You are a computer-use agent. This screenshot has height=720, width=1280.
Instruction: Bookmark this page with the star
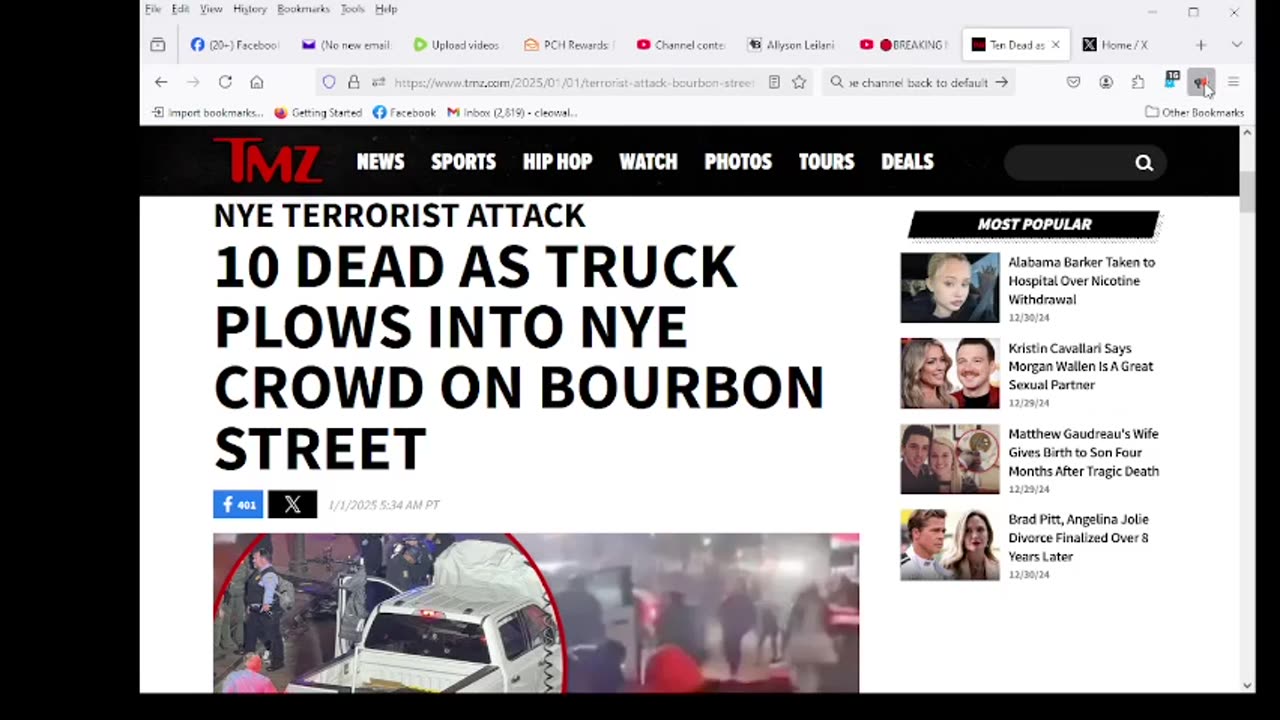tap(799, 82)
